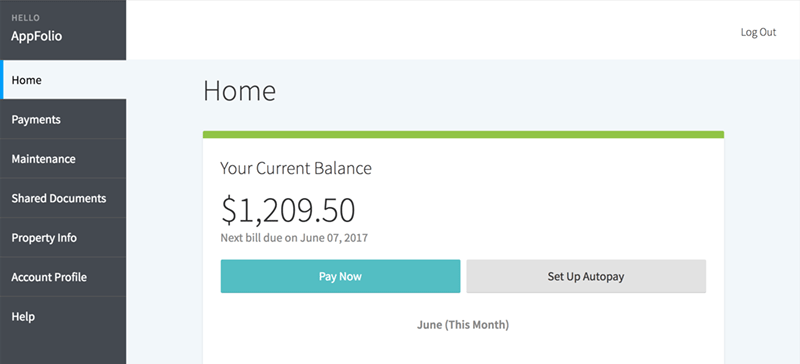This screenshot has height=364, width=800.
Task: Select the Home item in sidebar
Action: (63, 80)
